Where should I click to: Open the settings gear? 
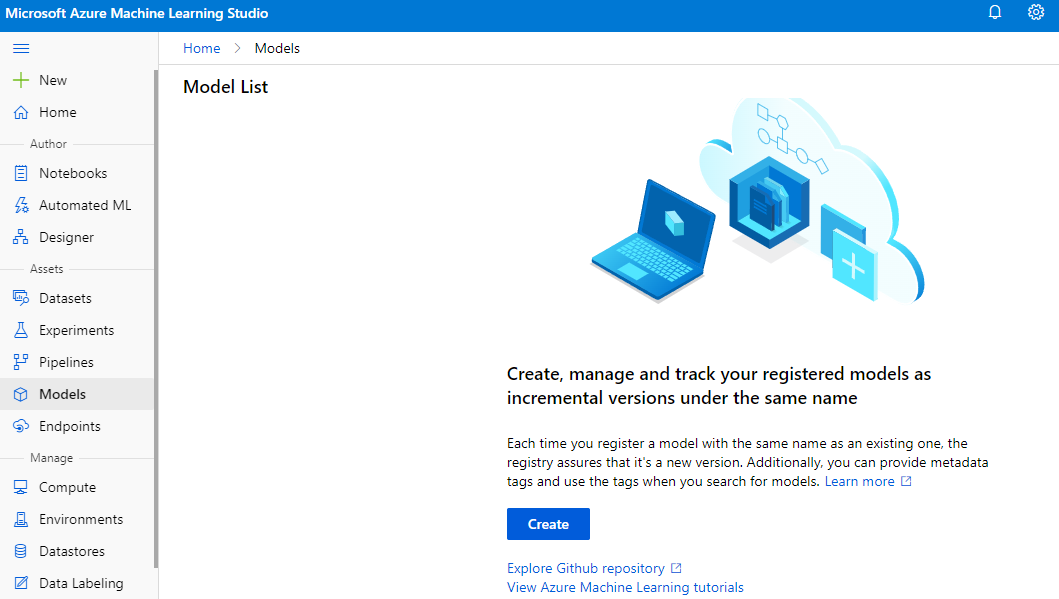pos(1035,12)
